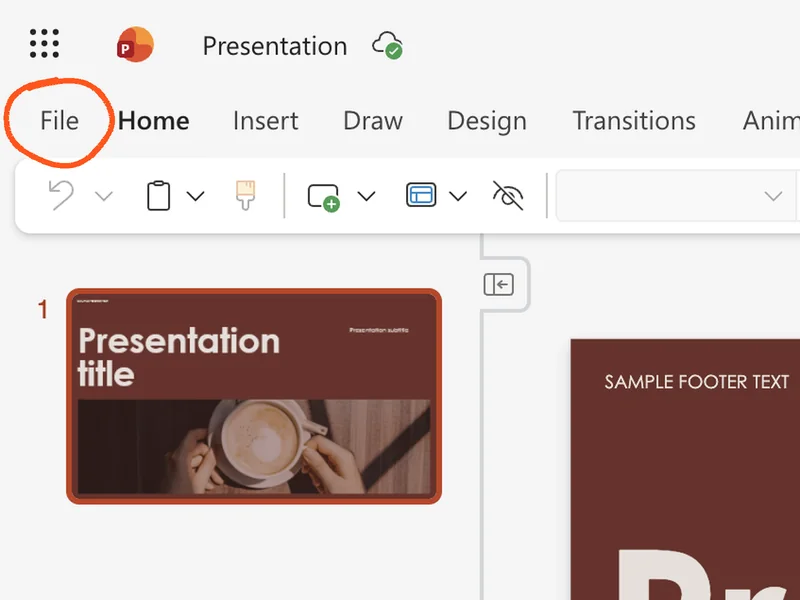Expand the New Slide dropdown arrow
The height and width of the screenshot is (600, 800).
366,196
